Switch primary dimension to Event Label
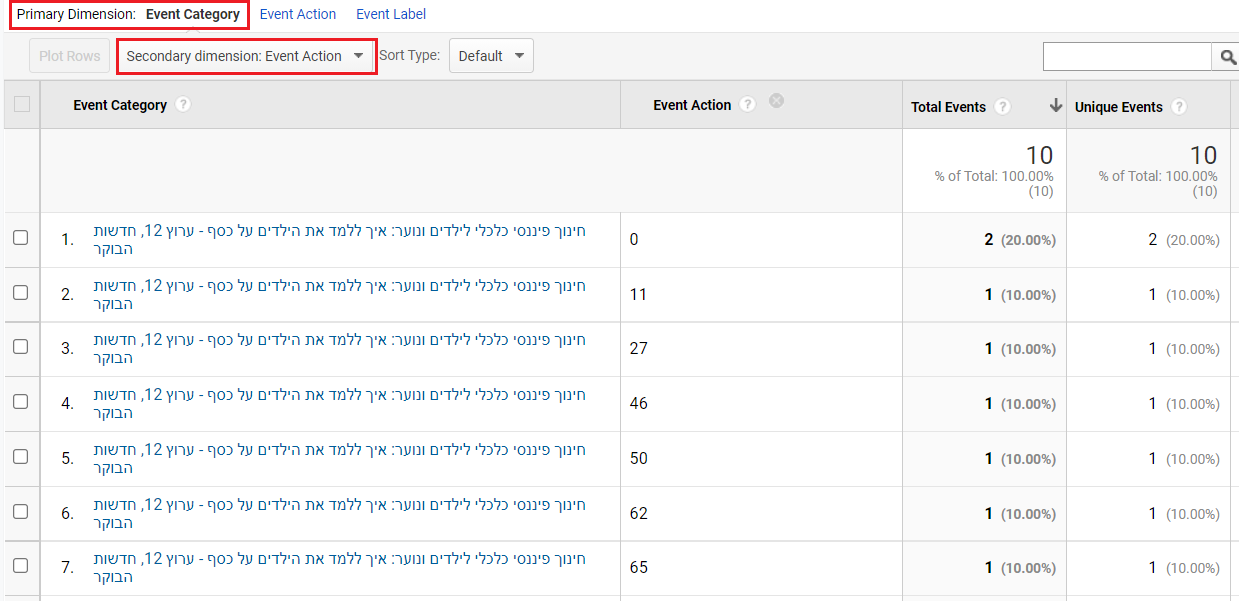This screenshot has height=601, width=1239. coord(391,15)
